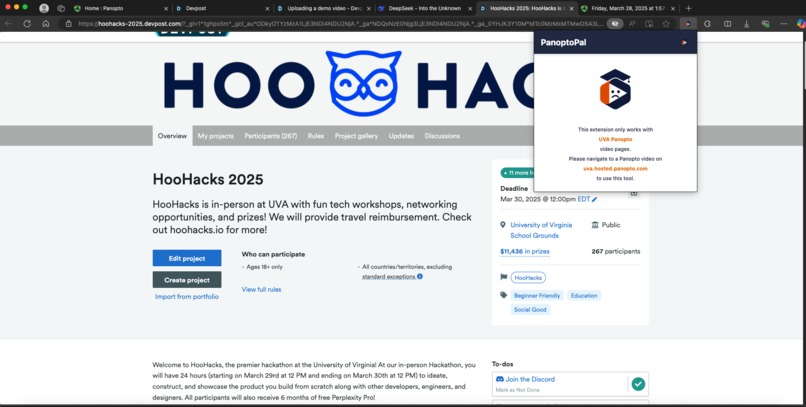
Task: Click icon in PanoptoPal popup header
Action: click(684, 43)
